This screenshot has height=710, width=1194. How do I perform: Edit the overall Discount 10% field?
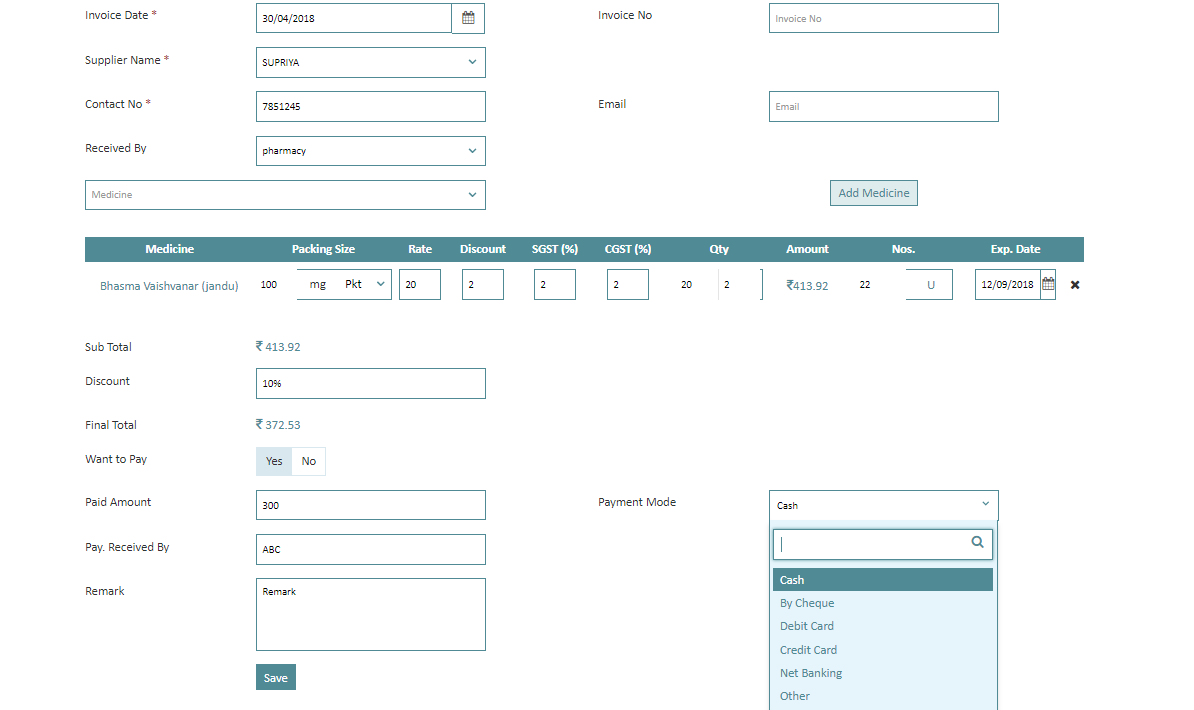(371, 383)
